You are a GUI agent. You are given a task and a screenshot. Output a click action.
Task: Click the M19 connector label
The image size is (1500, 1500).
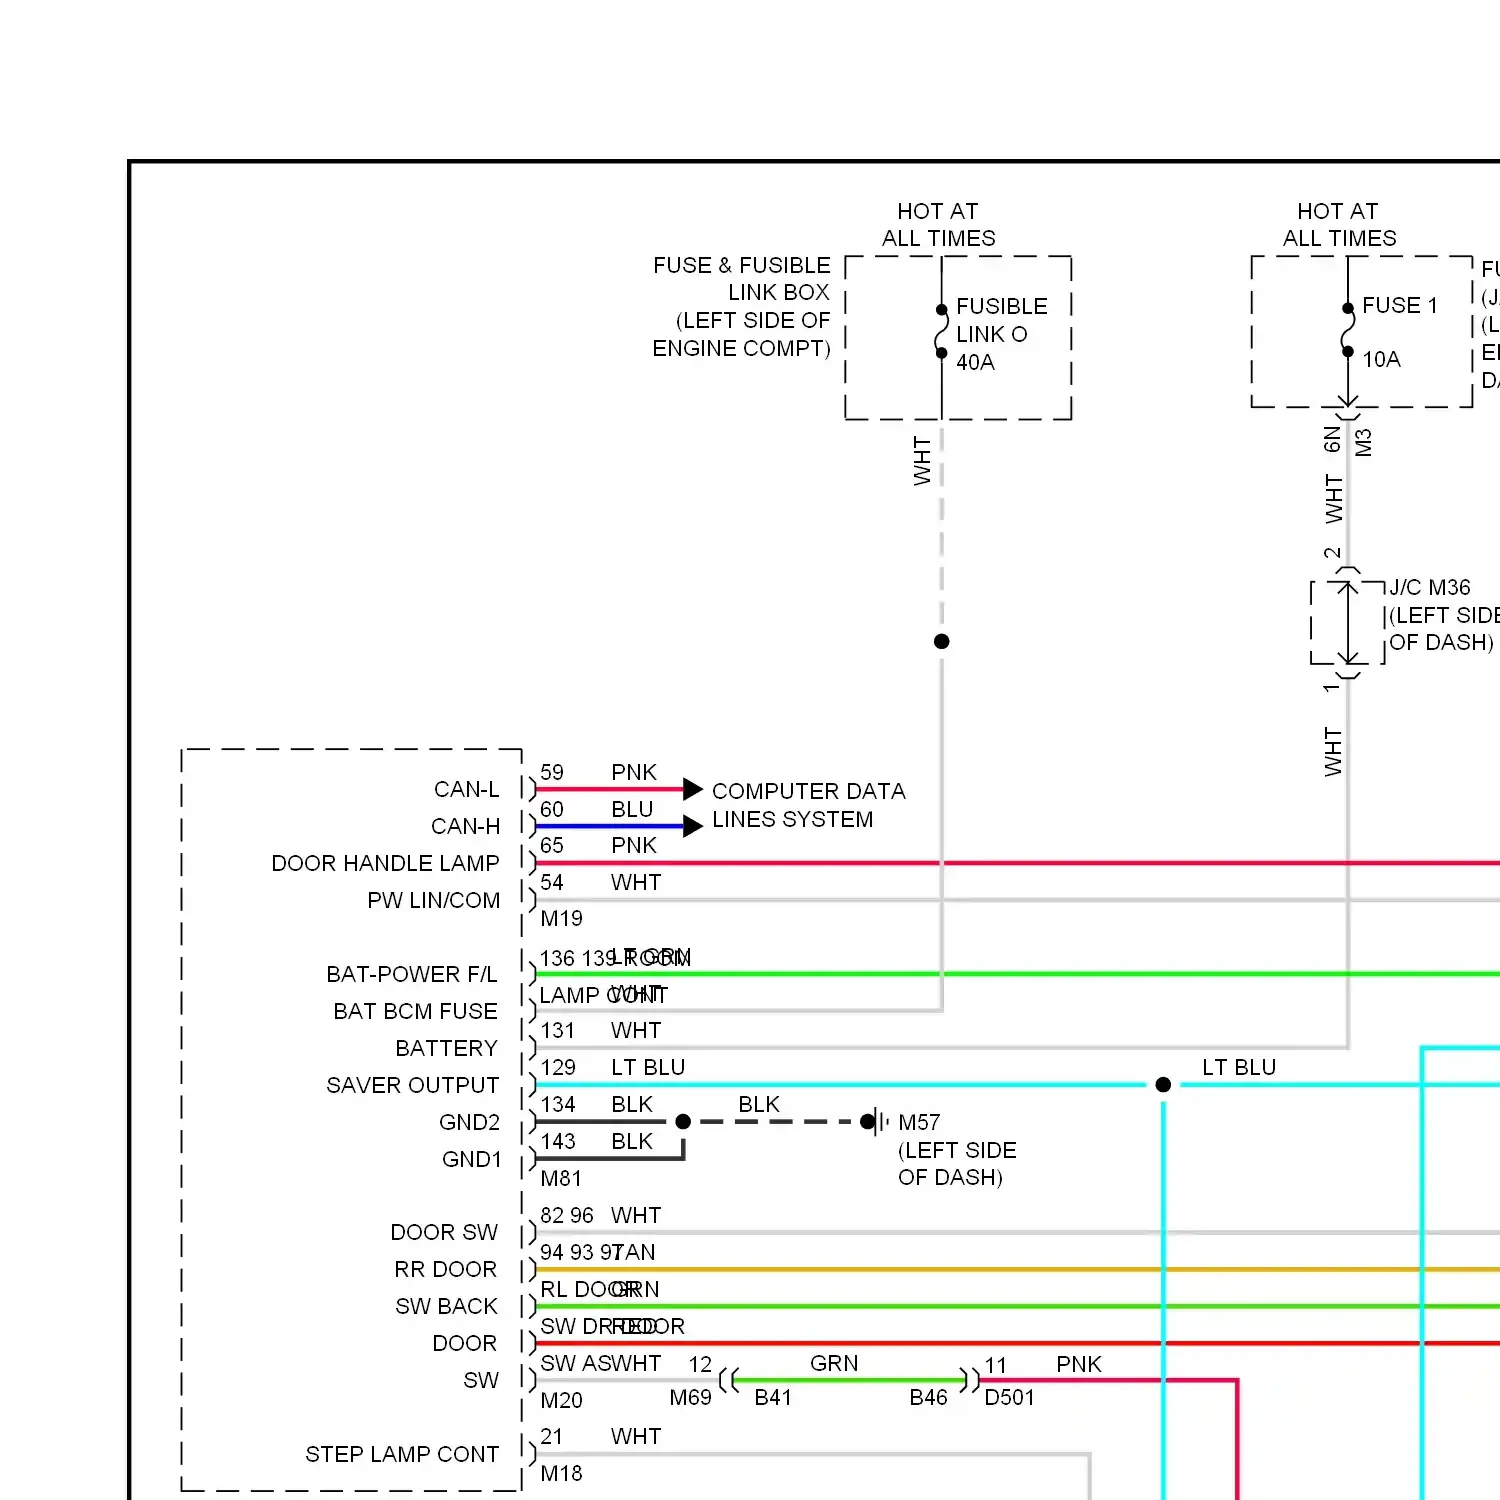[561, 918]
